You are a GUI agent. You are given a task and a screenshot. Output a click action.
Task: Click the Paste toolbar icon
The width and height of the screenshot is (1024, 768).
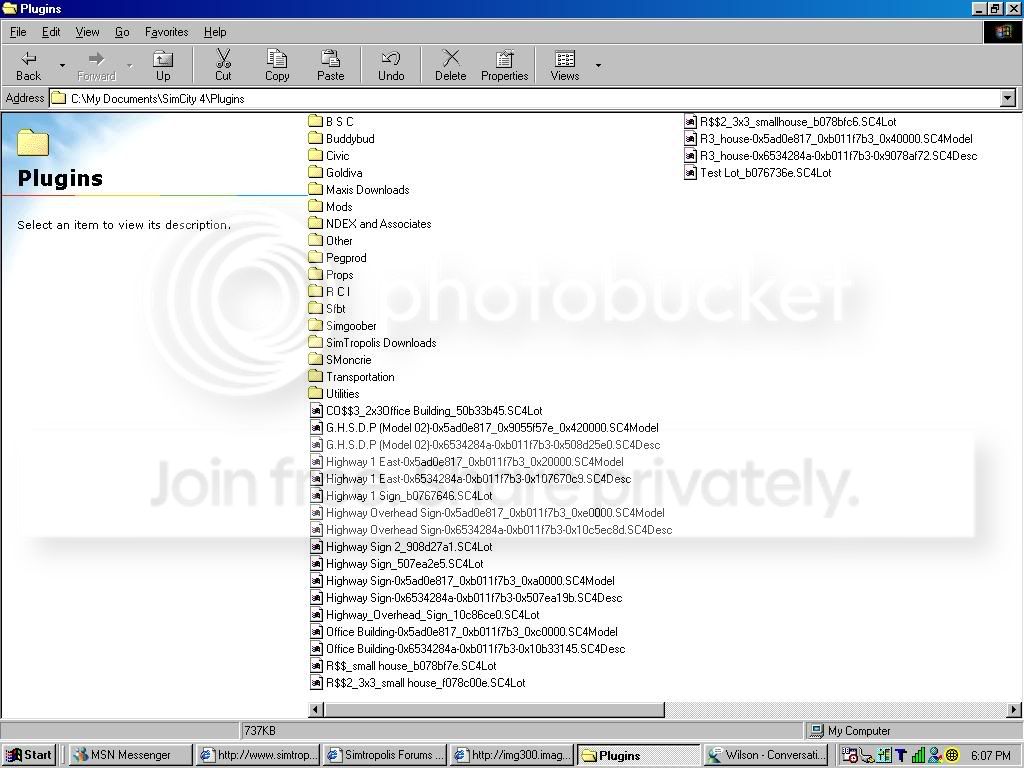tap(330, 65)
